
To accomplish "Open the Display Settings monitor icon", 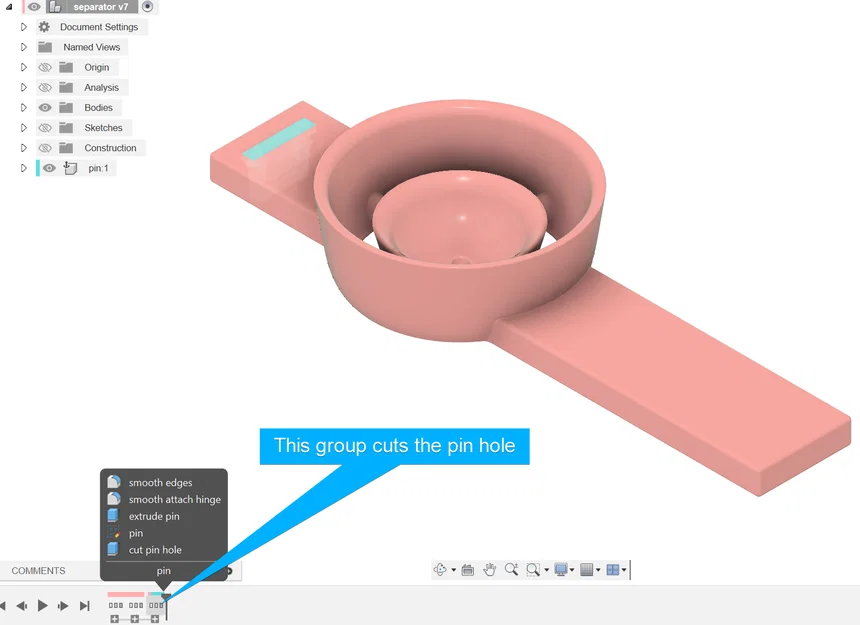I will [562, 569].
